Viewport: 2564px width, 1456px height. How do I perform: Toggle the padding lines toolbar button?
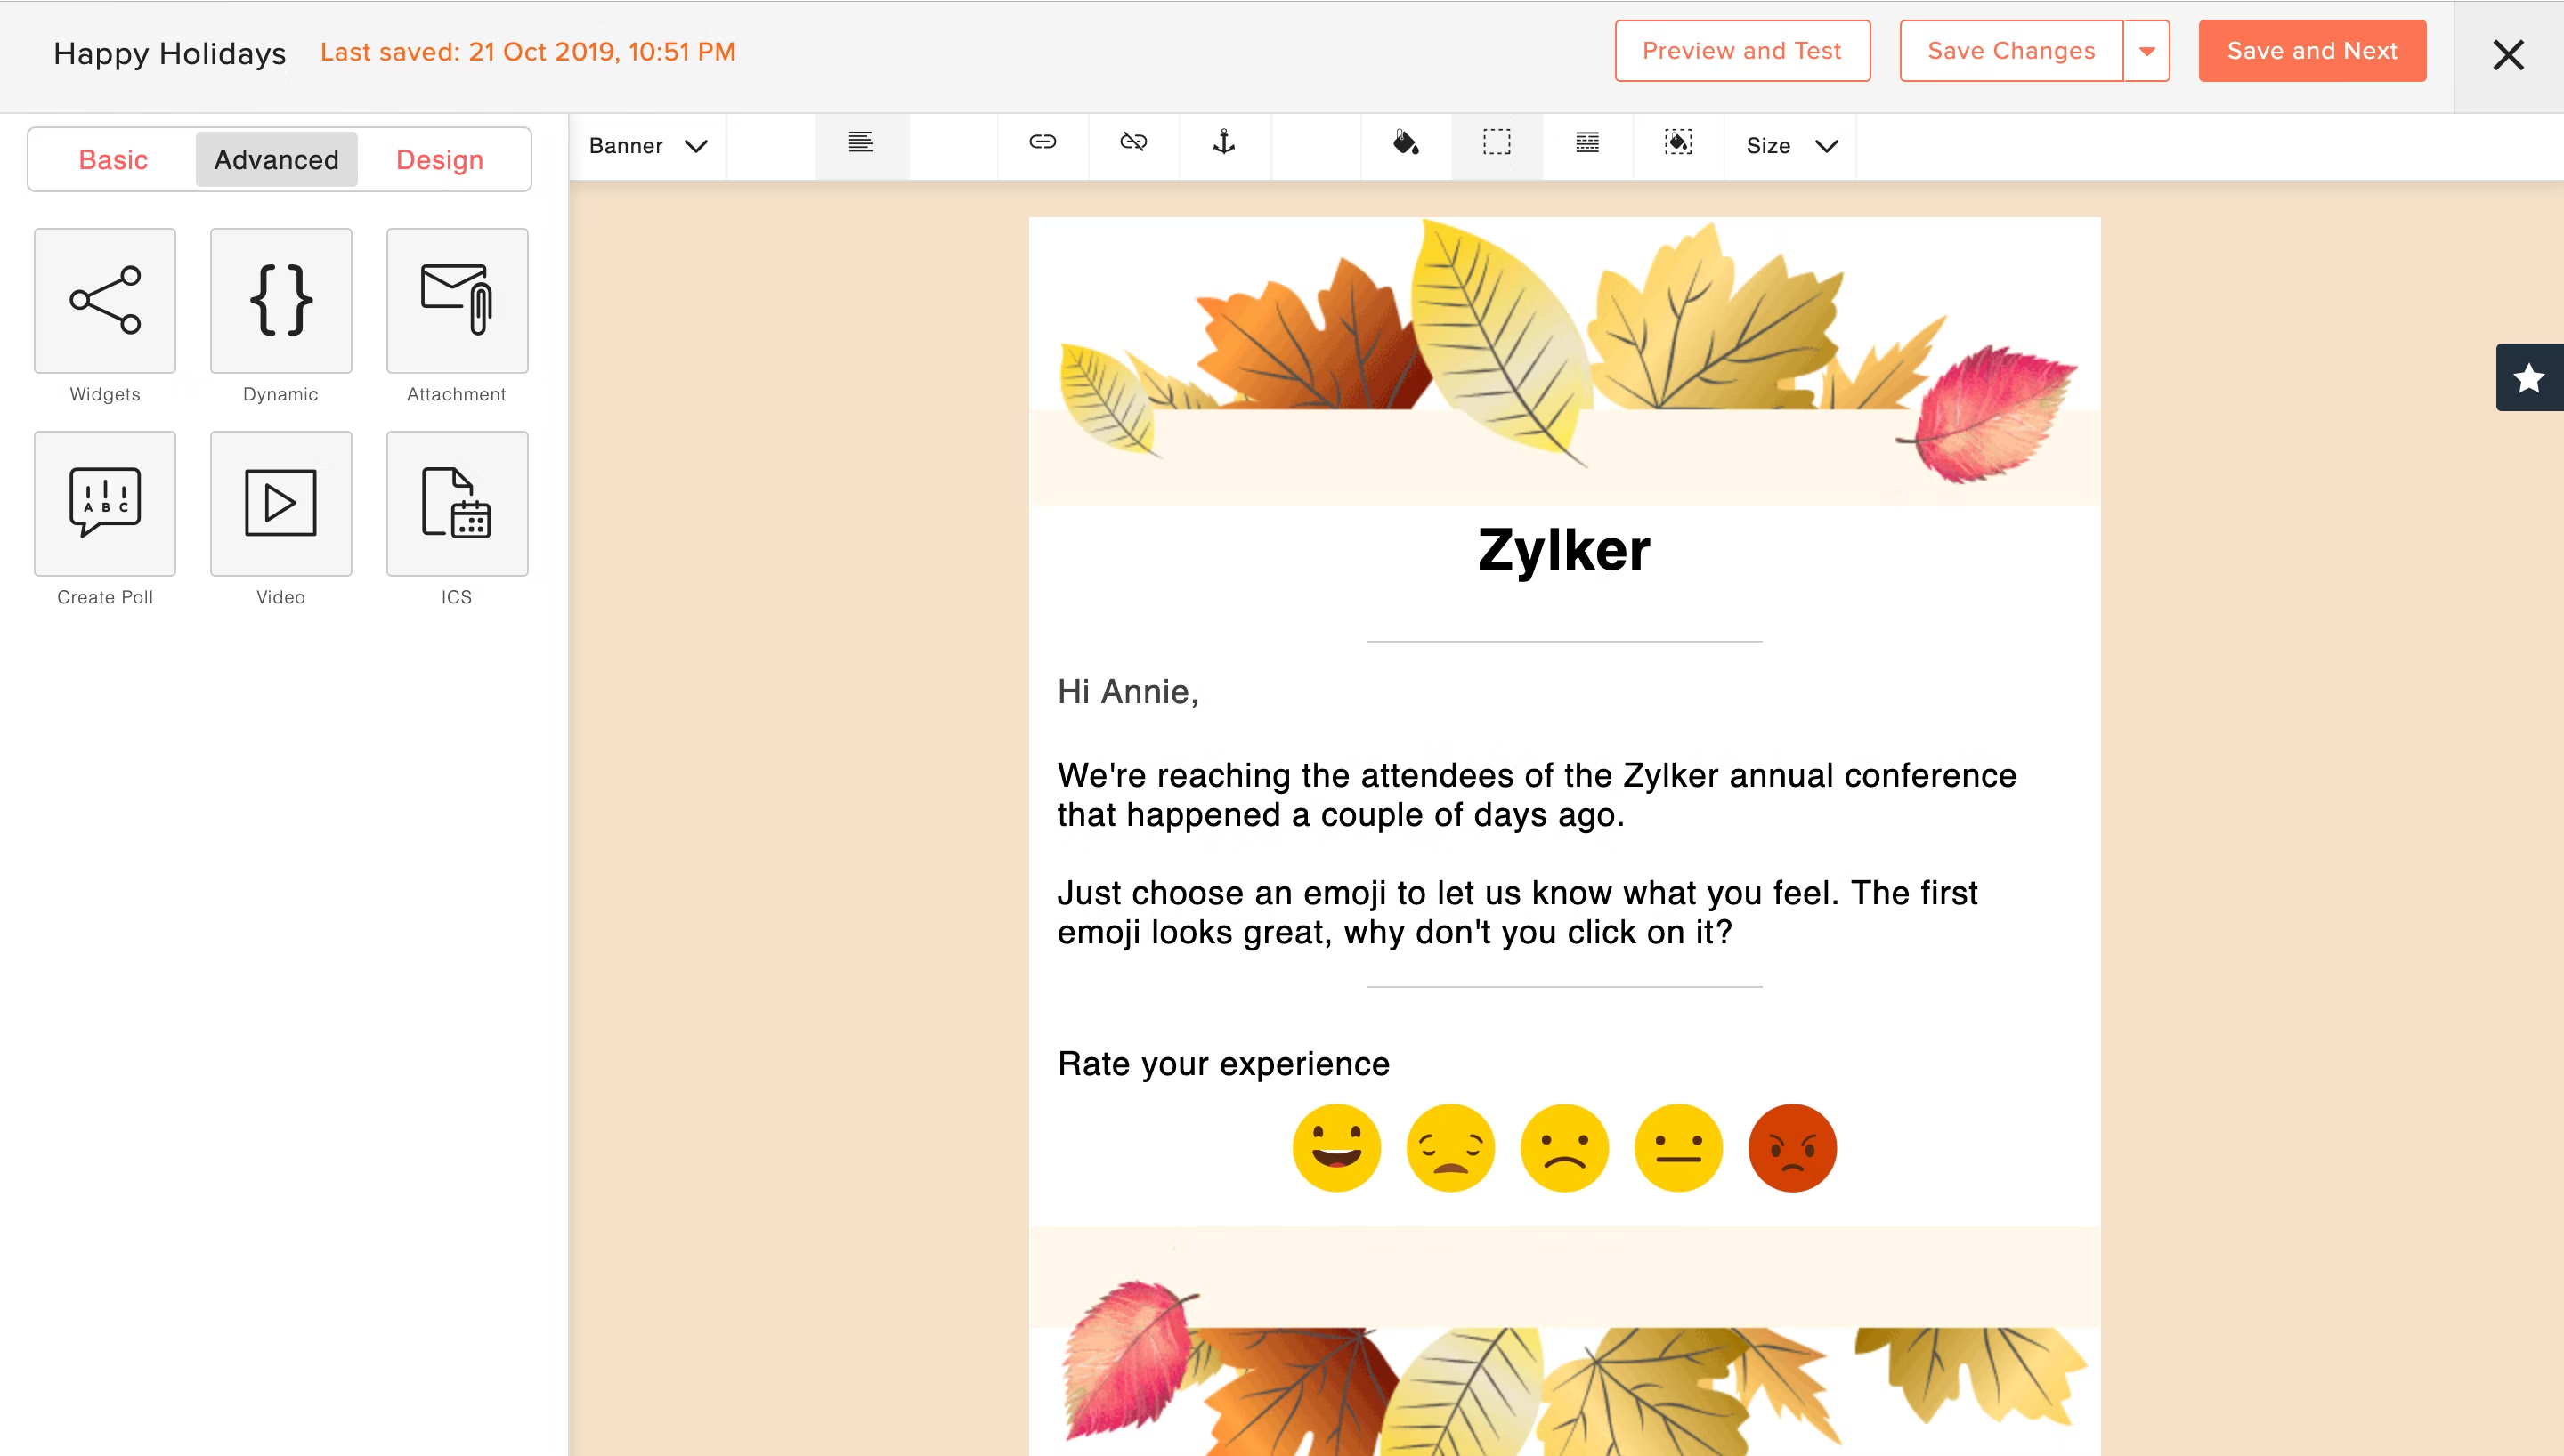tap(1587, 143)
